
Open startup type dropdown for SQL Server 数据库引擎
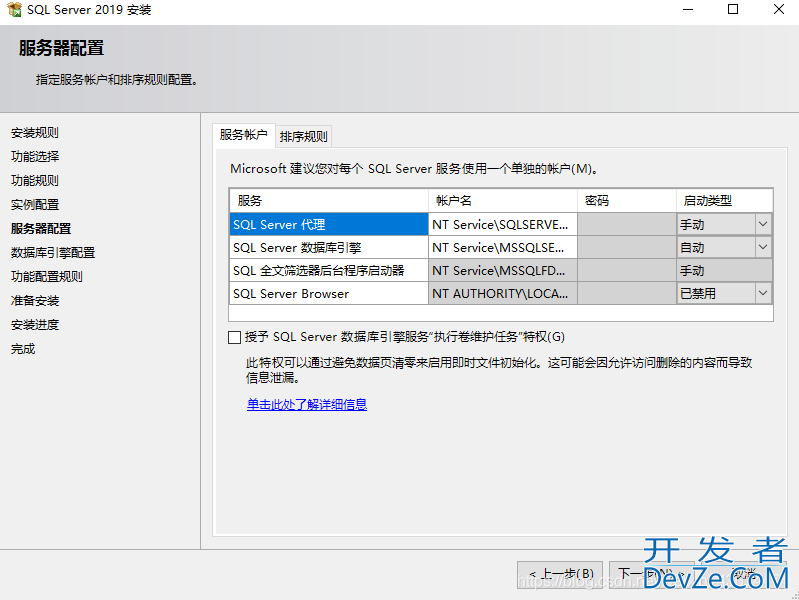point(762,247)
